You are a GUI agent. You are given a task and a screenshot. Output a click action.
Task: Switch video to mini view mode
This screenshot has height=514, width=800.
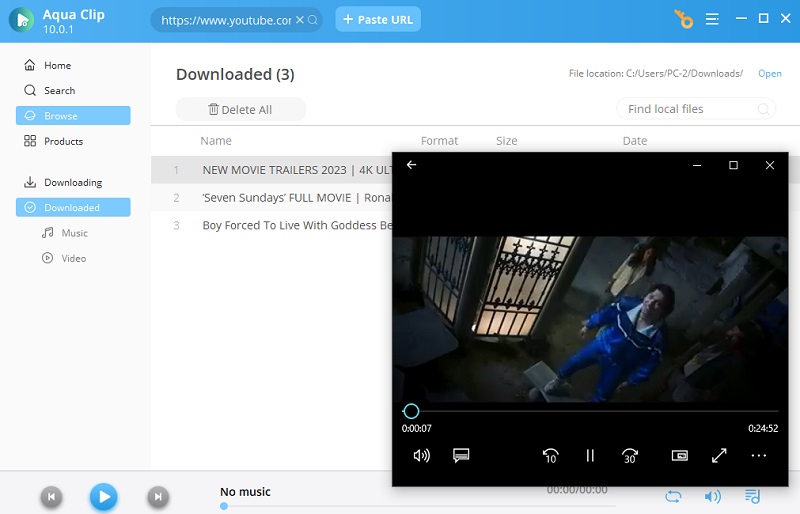680,455
